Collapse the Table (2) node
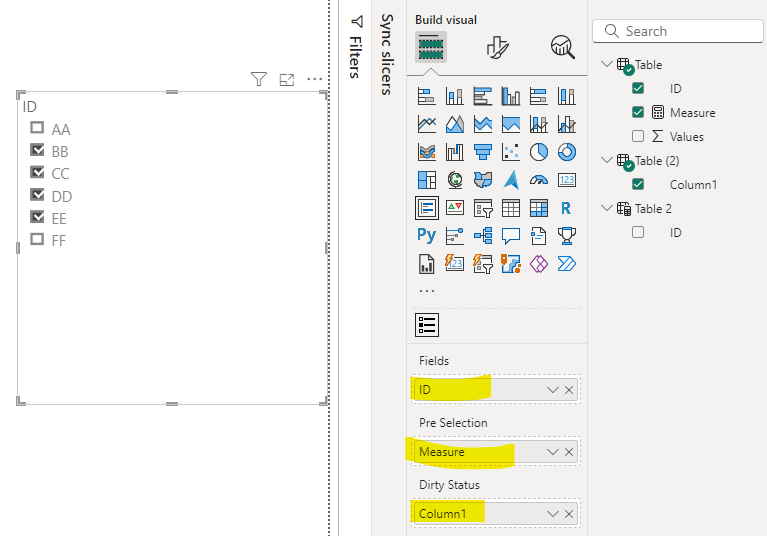 tap(607, 160)
